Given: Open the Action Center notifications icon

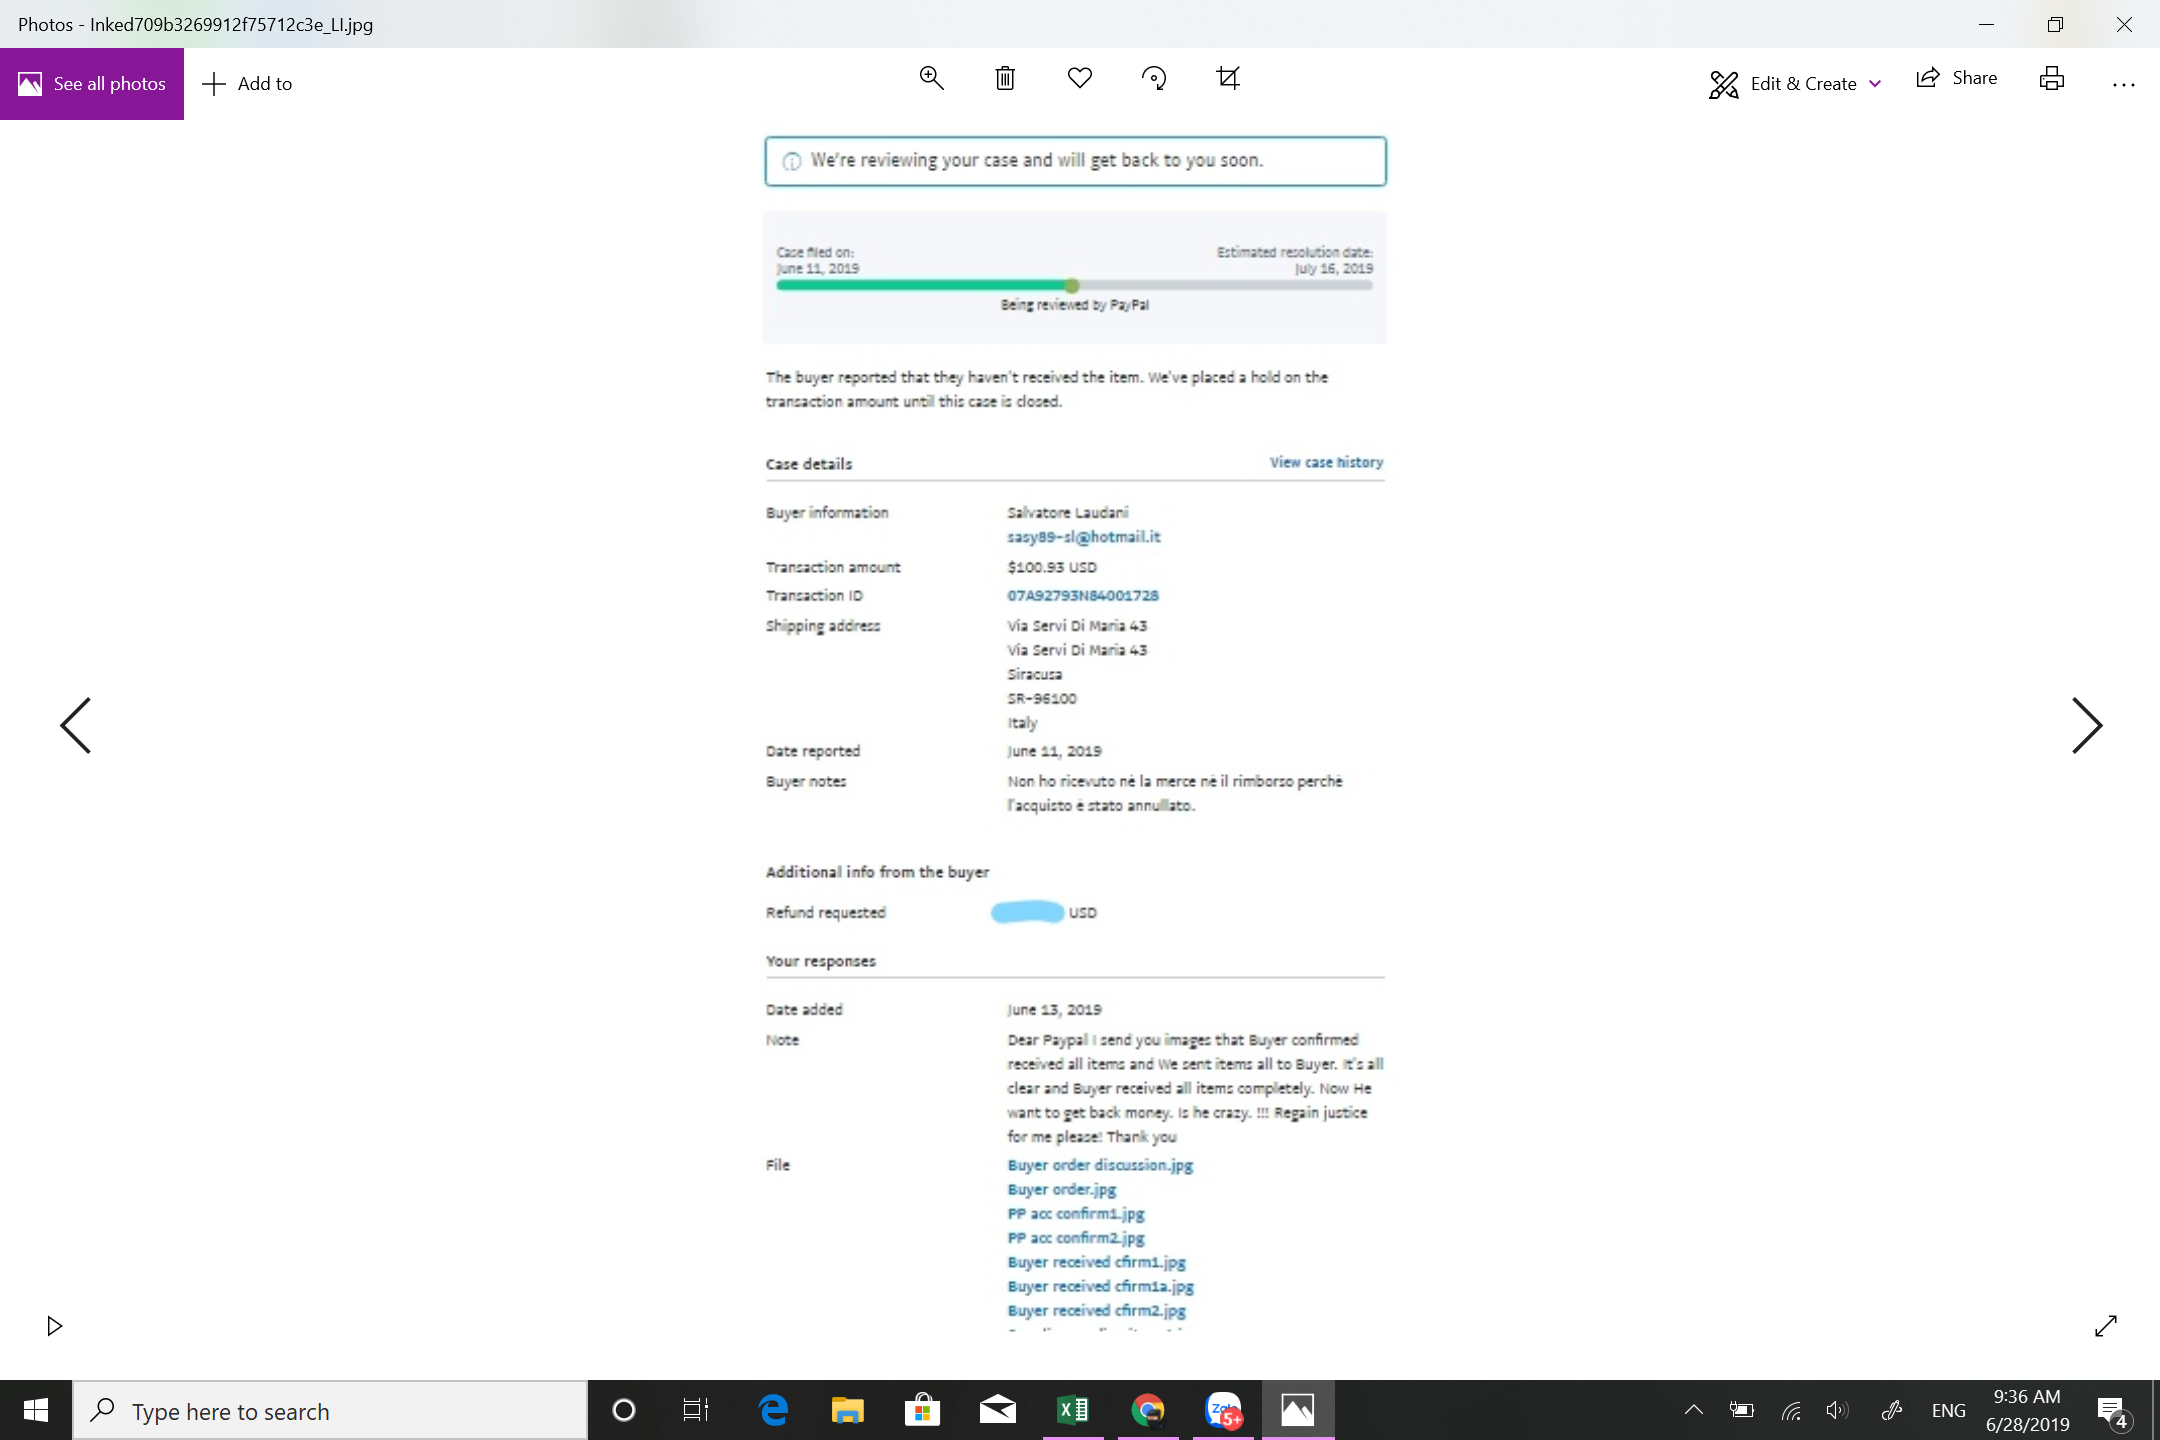Looking at the screenshot, I should click(x=2111, y=1410).
